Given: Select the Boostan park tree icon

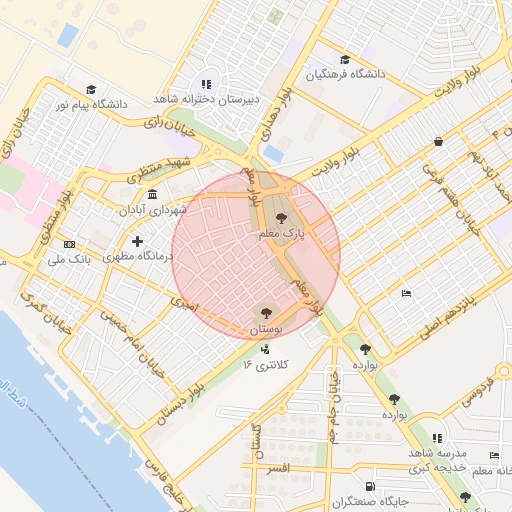Looking at the screenshot, I should pyautogui.click(x=266, y=313).
